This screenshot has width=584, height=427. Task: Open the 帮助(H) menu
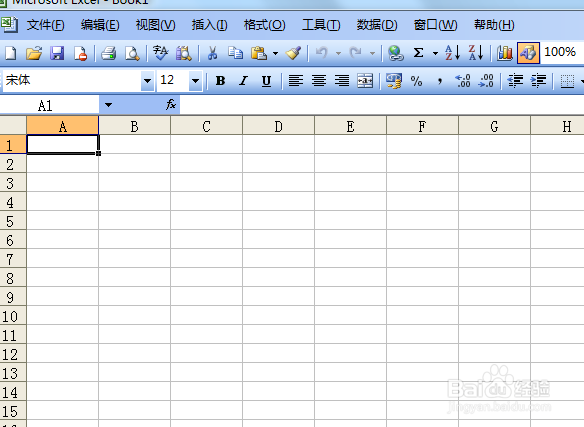coord(494,25)
